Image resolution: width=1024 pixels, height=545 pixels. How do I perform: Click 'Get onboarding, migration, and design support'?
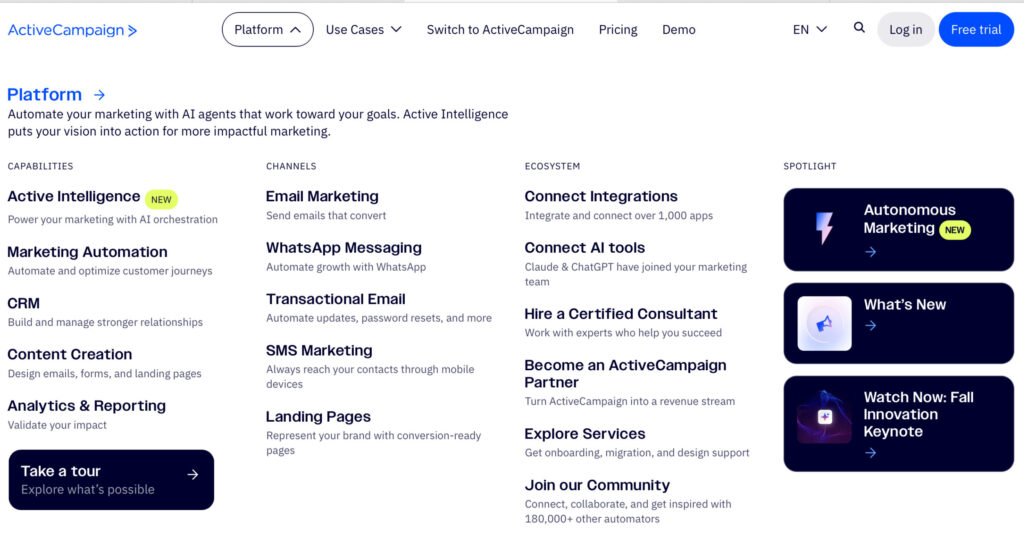click(x=637, y=453)
